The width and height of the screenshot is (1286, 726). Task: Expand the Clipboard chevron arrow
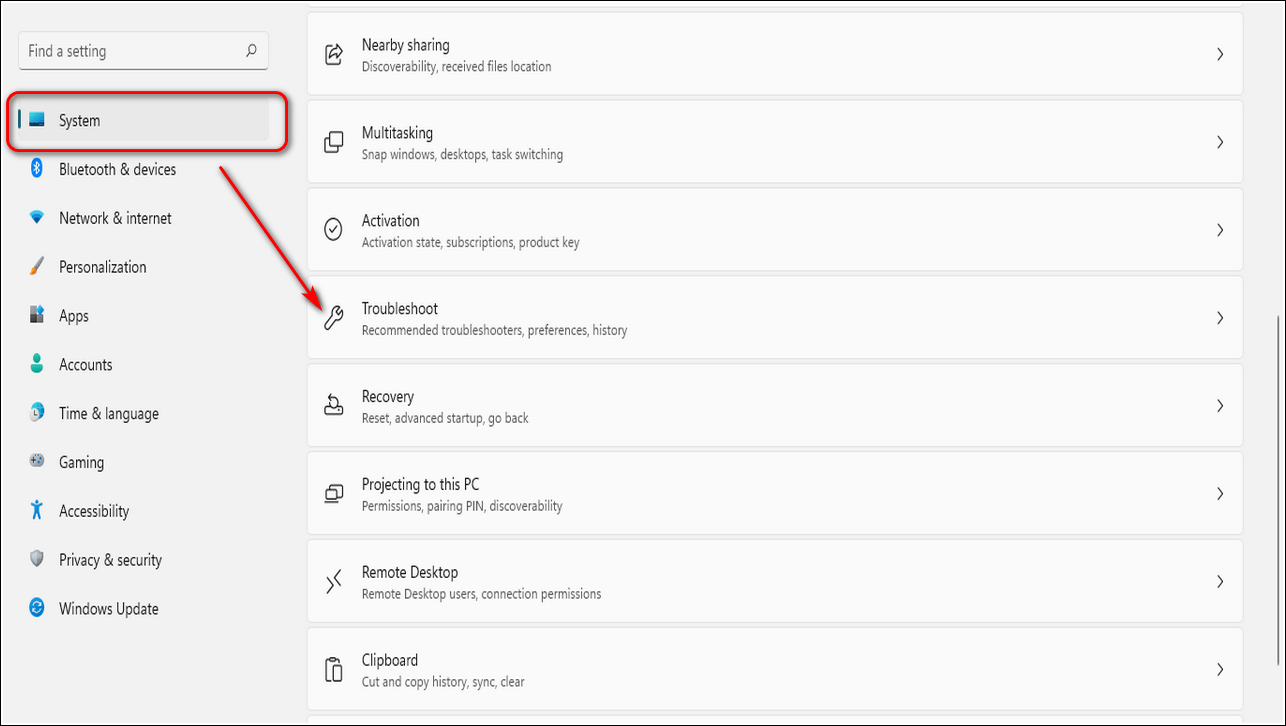click(1219, 669)
